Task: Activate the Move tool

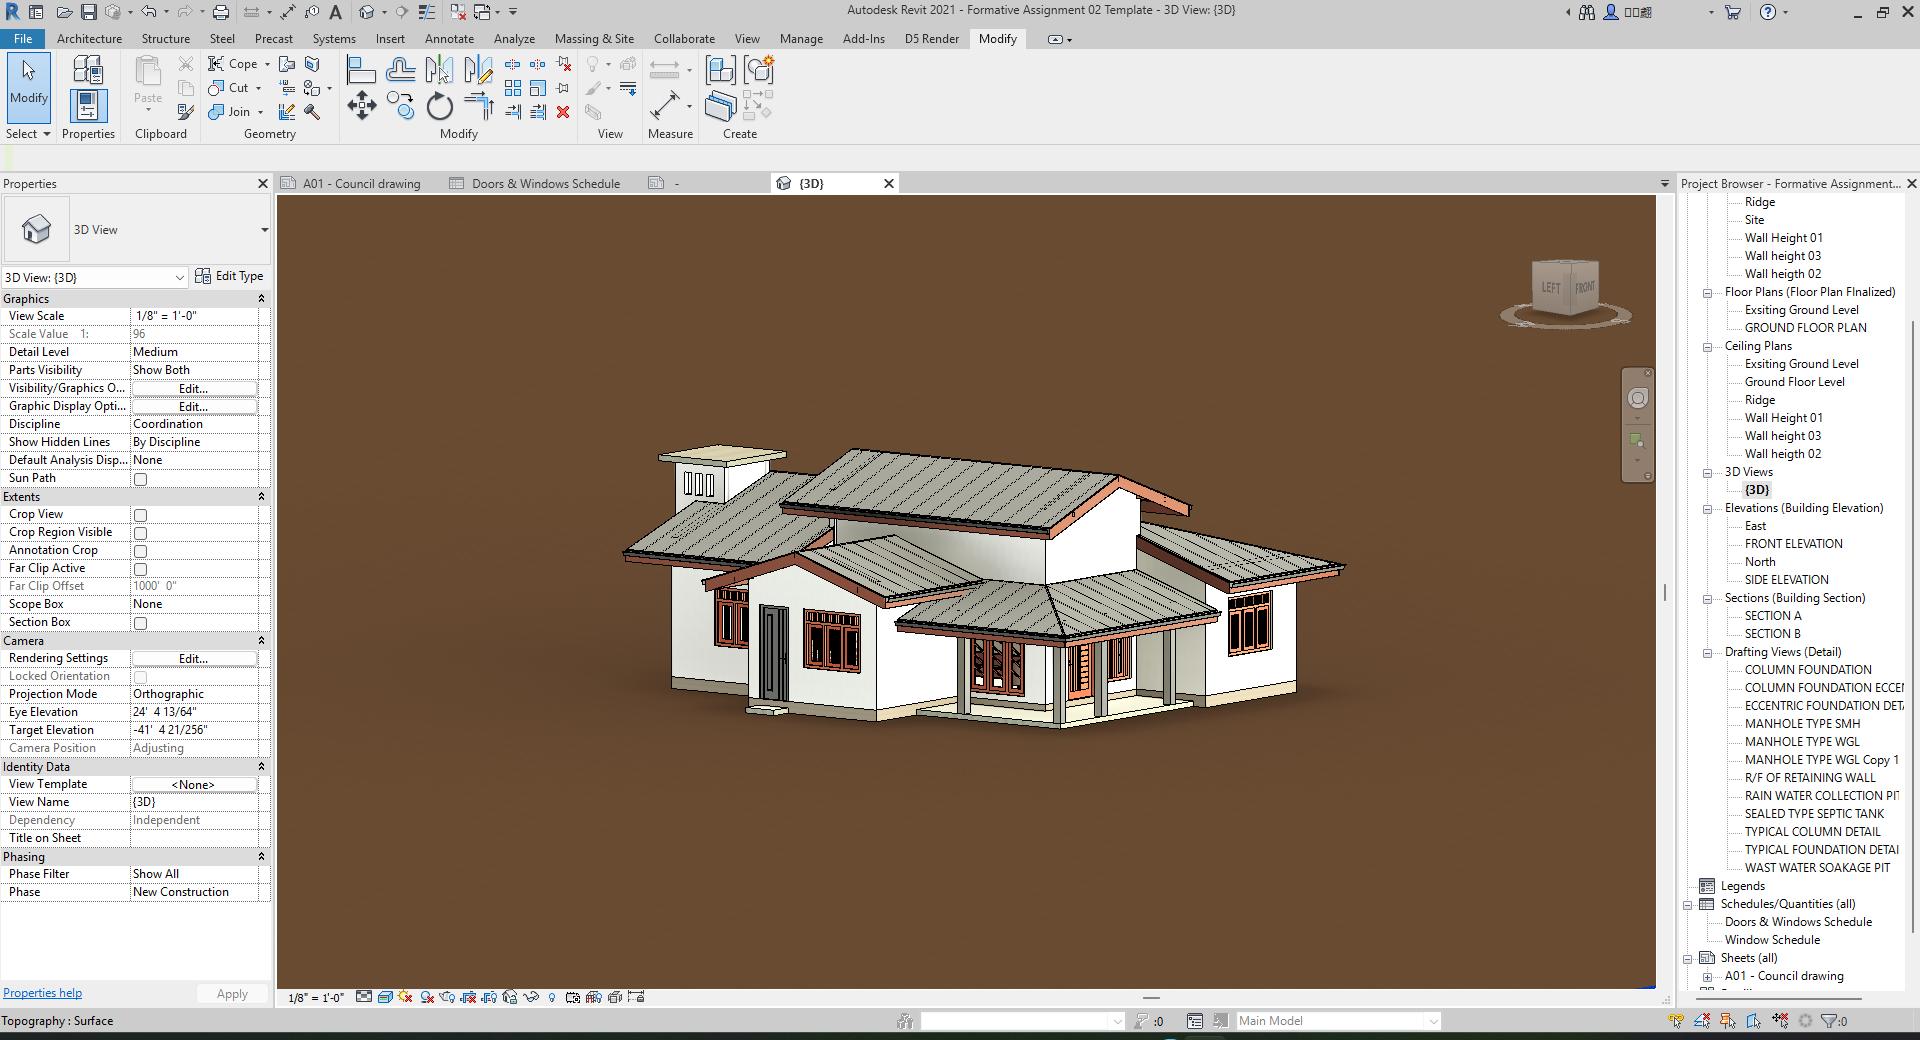Action: pos(361,106)
